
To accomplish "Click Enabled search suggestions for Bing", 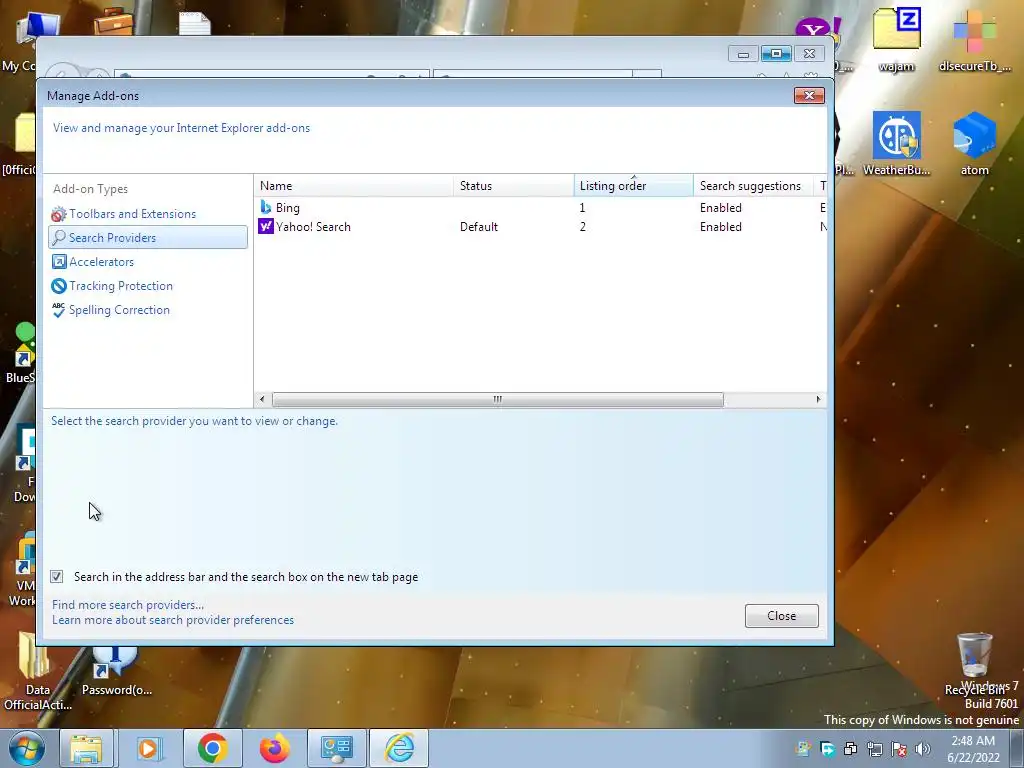I will click(x=720, y=208).
